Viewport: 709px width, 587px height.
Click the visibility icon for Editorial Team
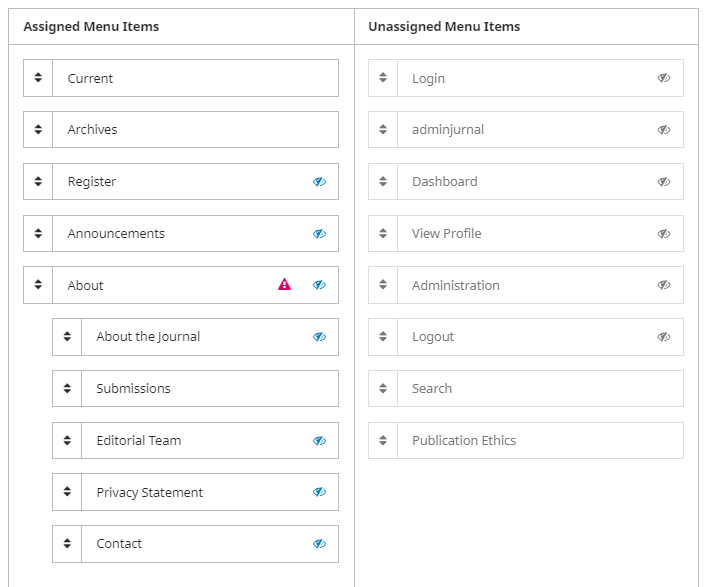click(319, 441)
